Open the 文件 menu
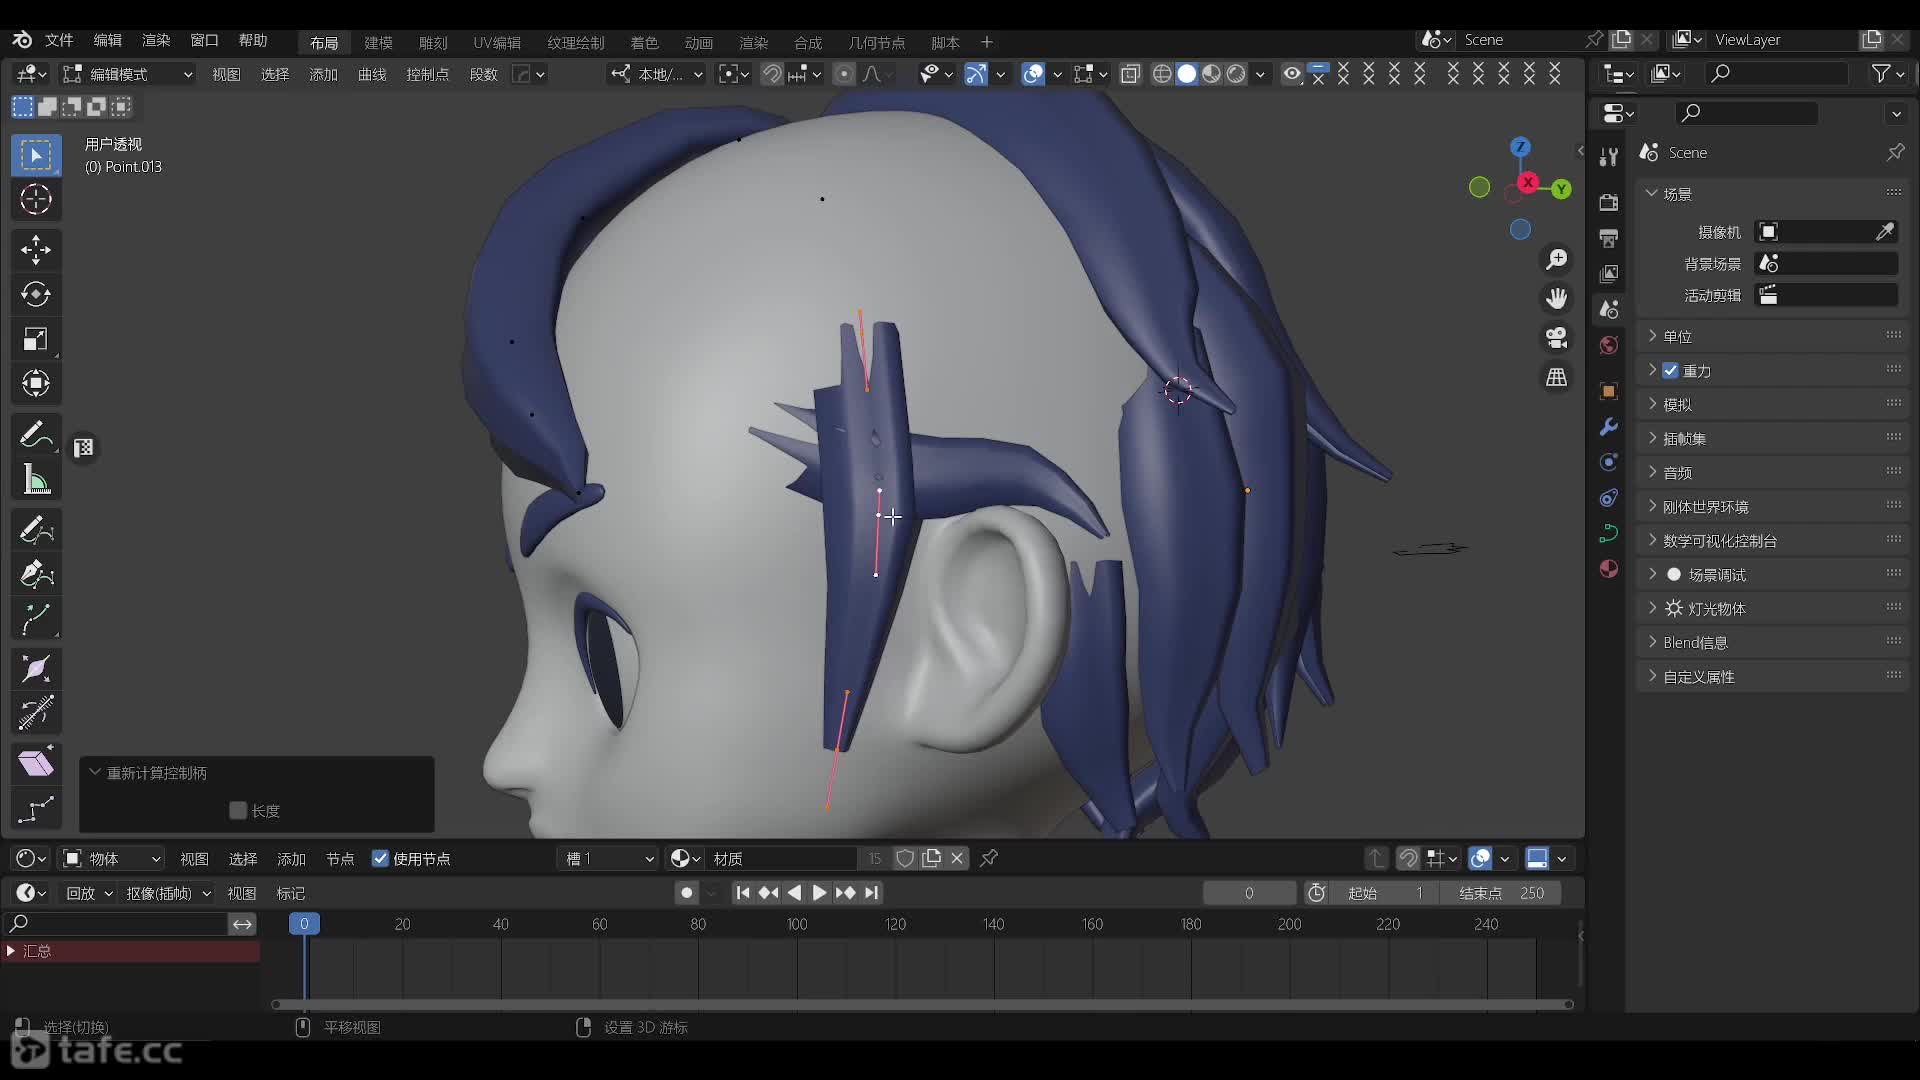Image resolution: width=1920 pixels, height=1080 pixels. (x=59, y=40)
